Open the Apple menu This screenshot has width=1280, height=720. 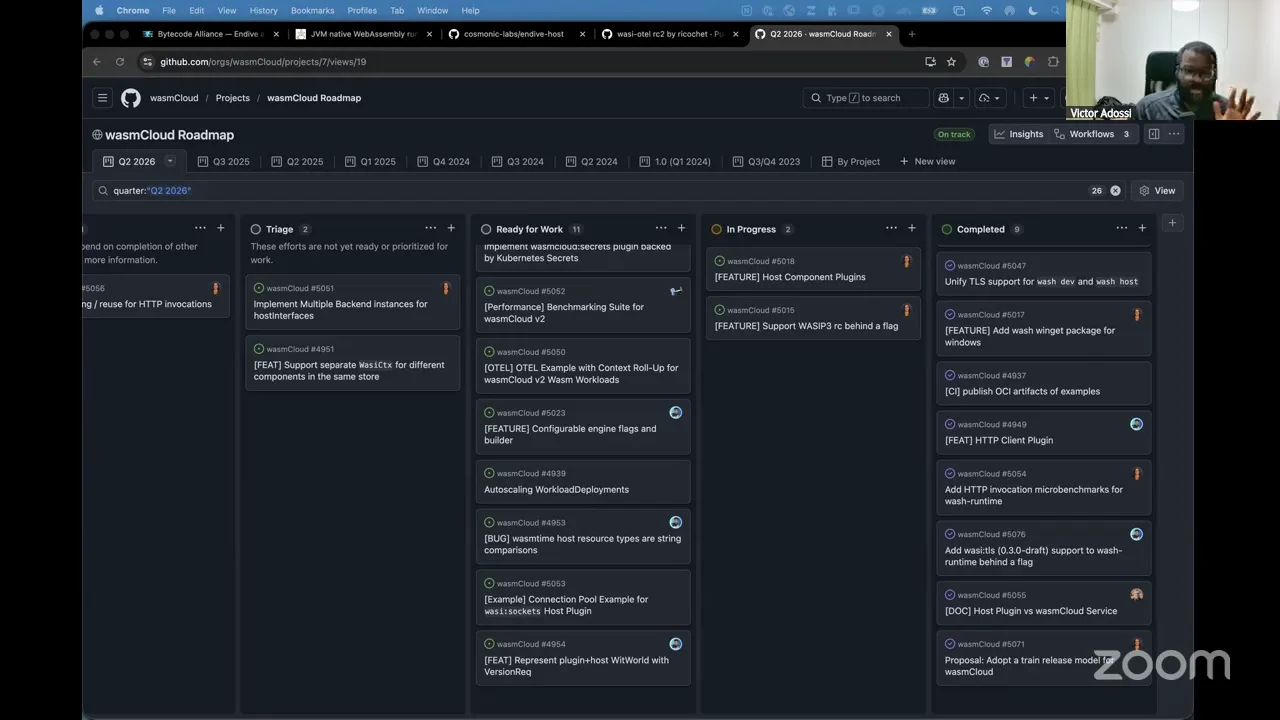(x=99, y=10)
